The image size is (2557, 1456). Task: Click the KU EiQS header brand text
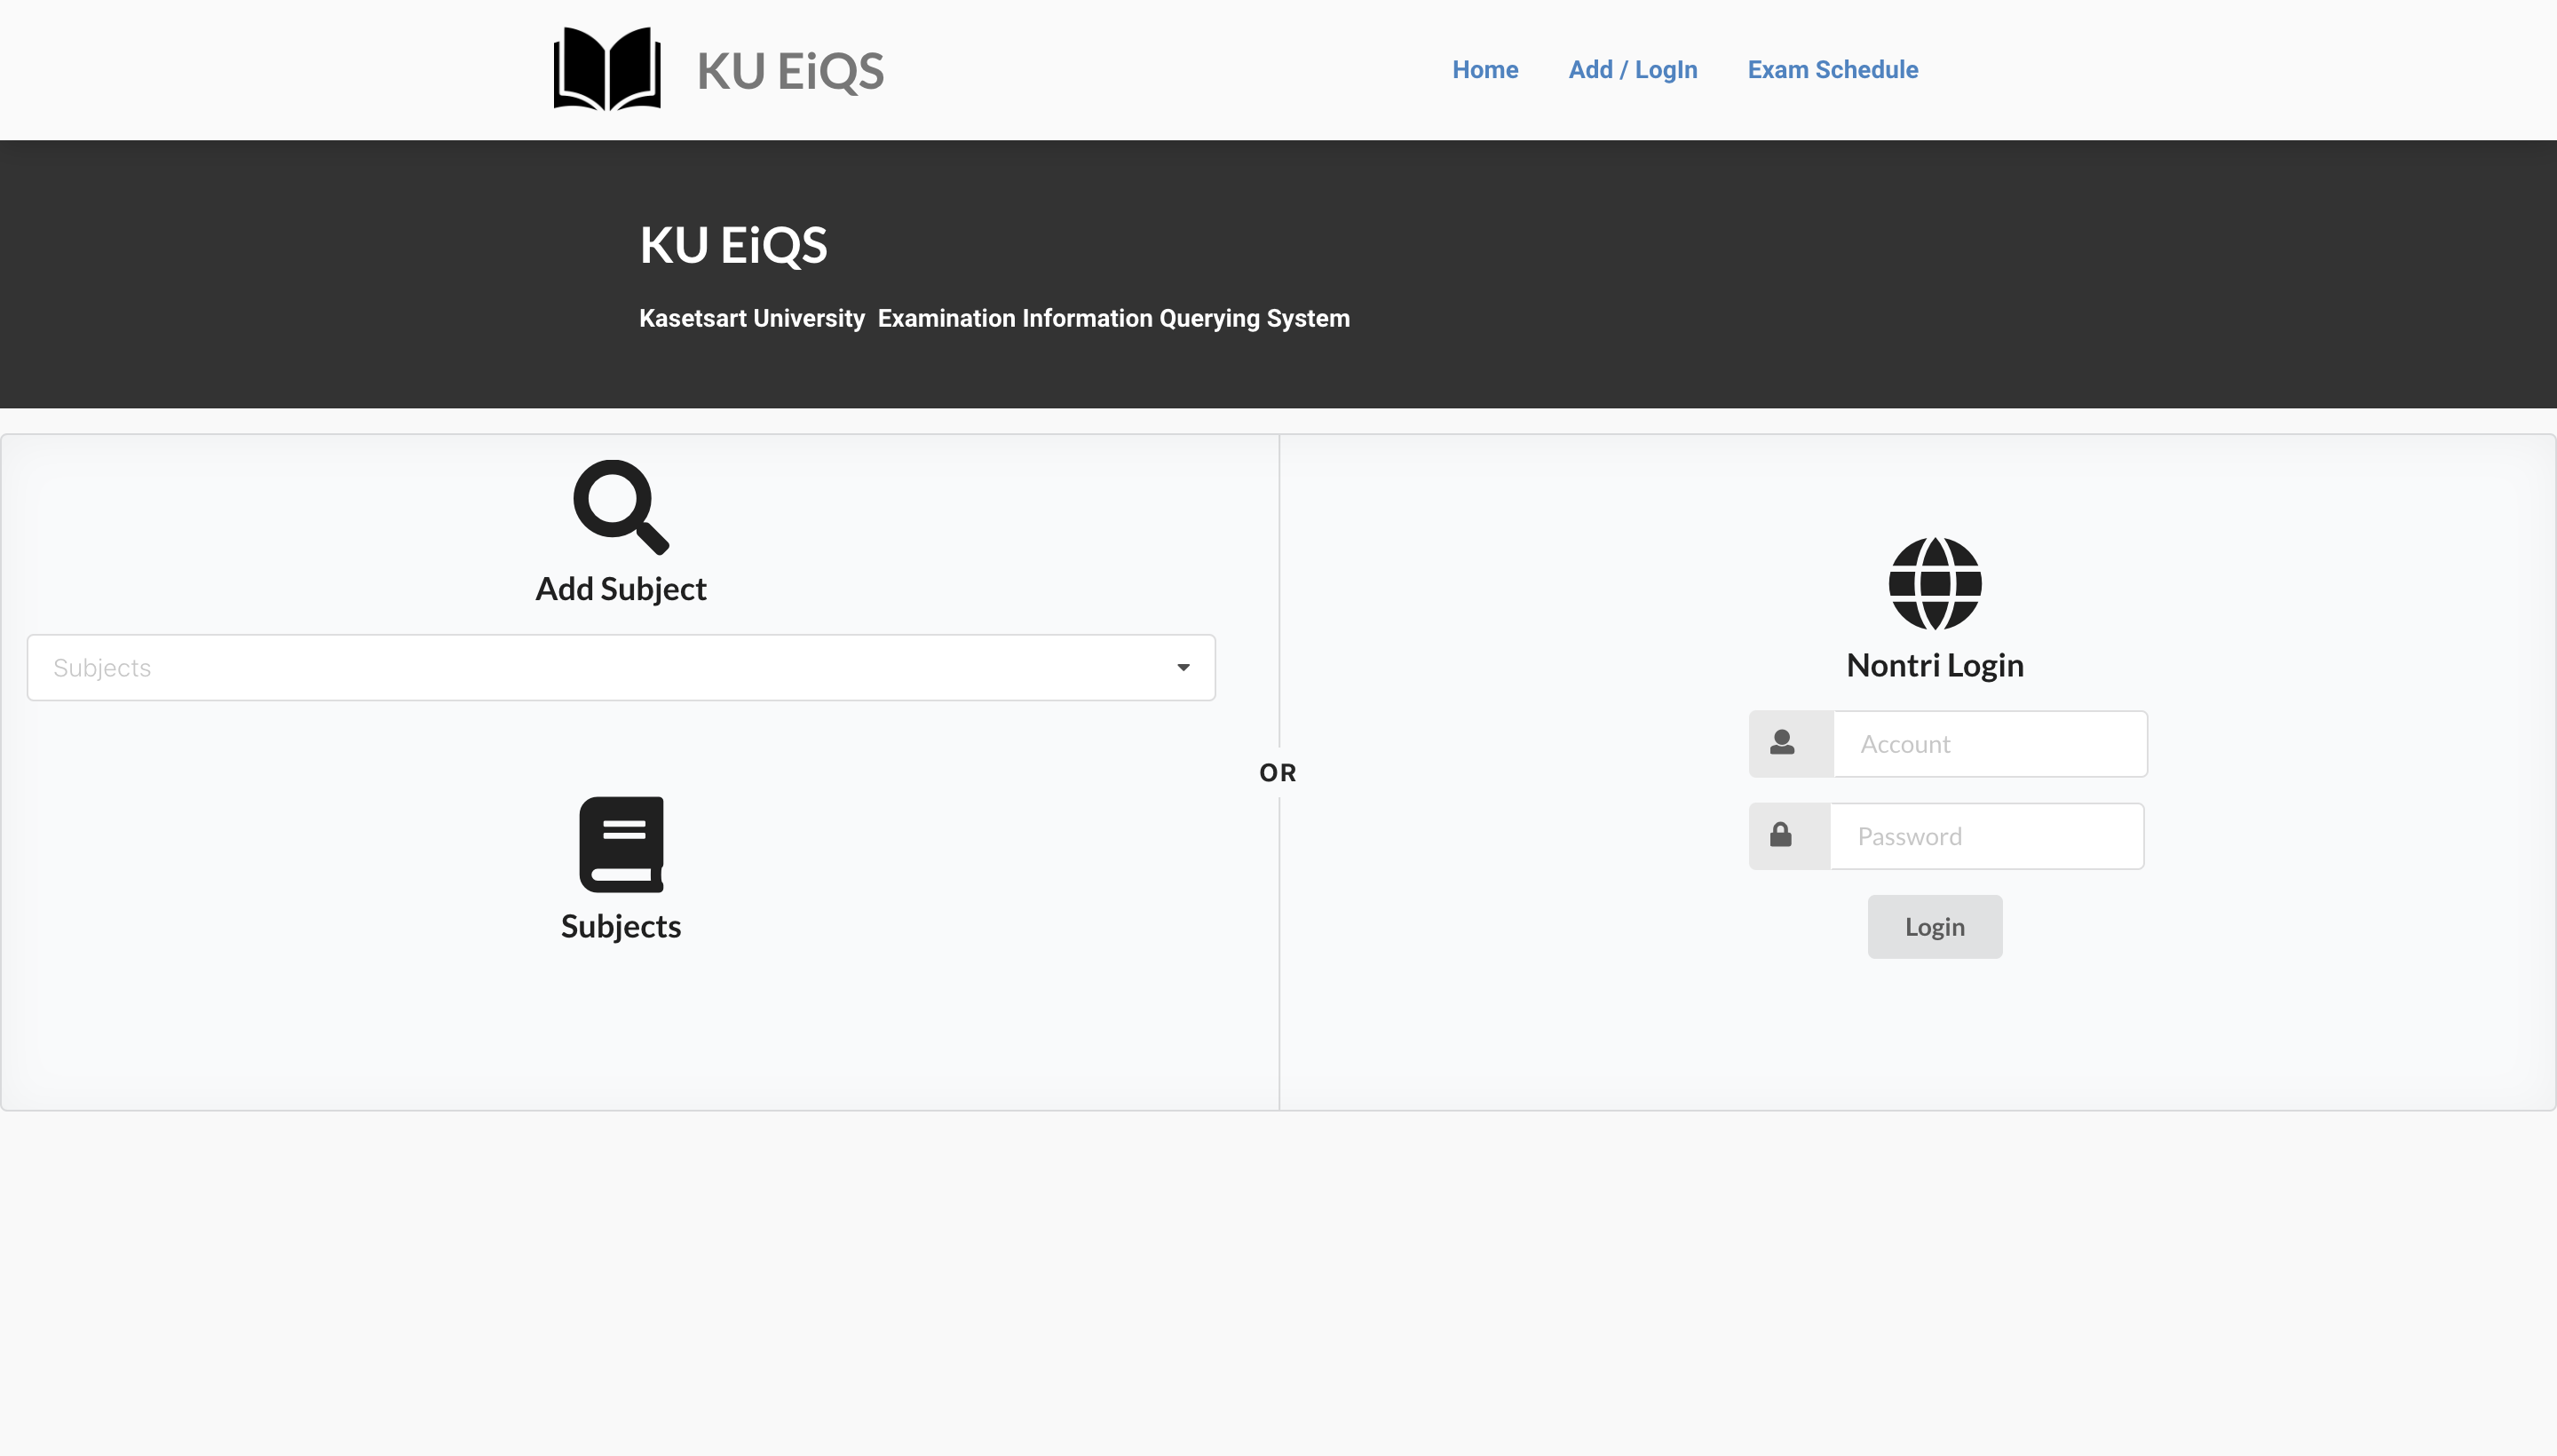tap(790, 71)
